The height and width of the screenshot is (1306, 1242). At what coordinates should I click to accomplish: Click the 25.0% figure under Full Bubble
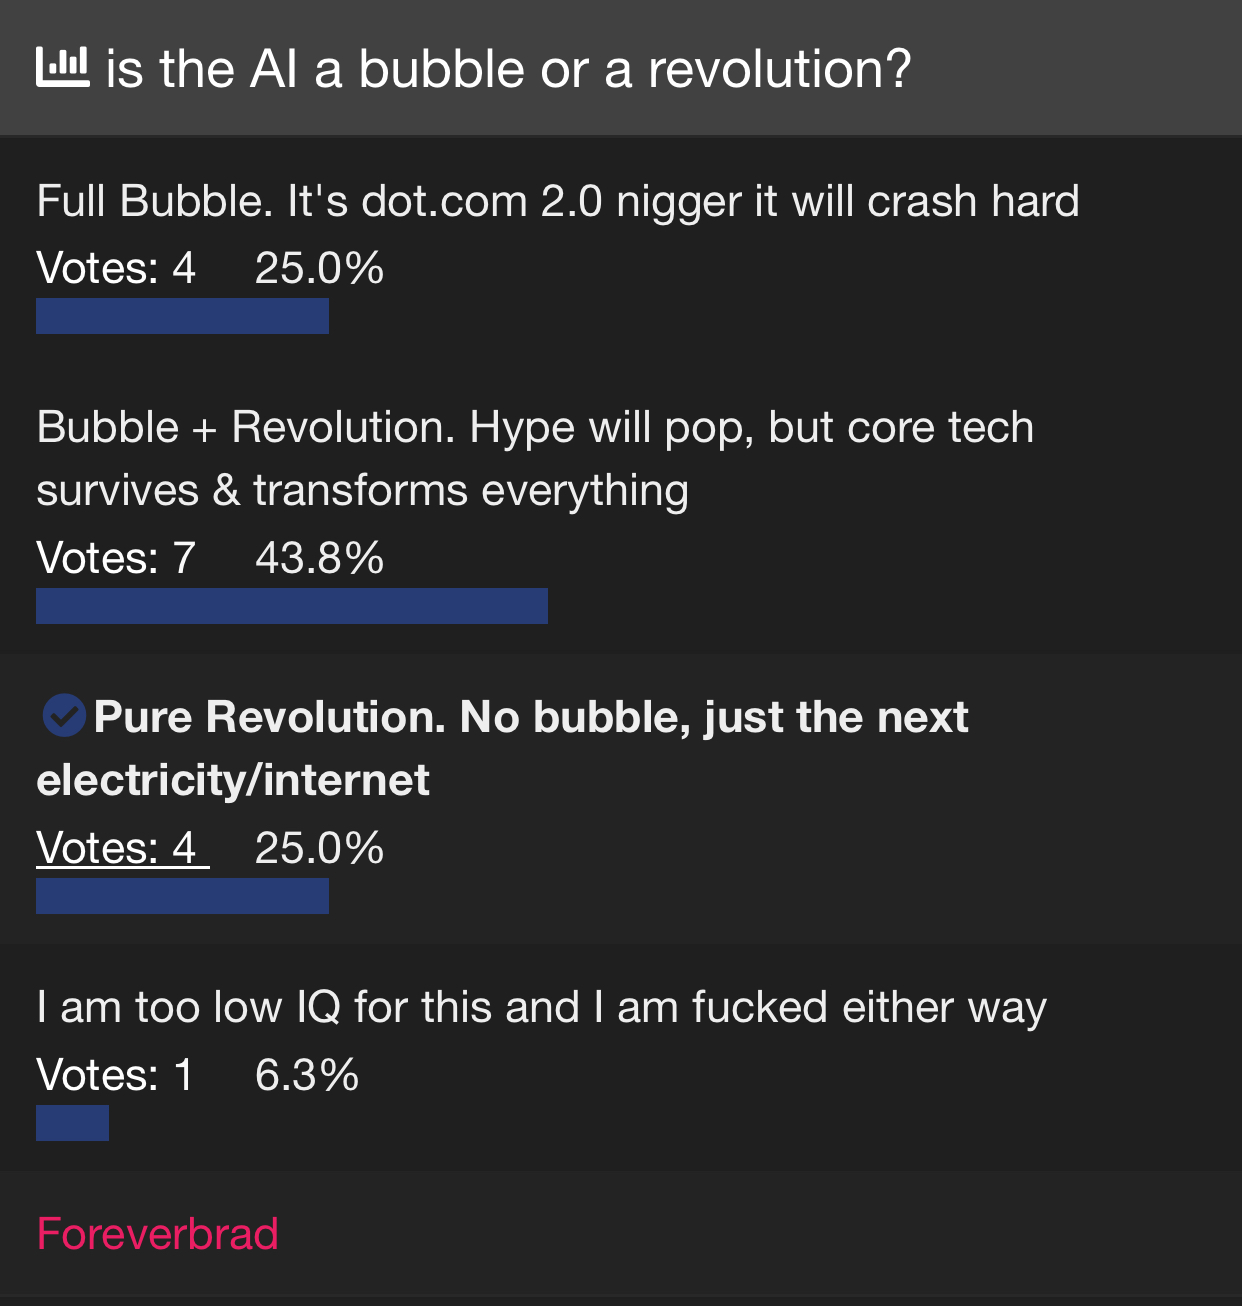pyautogui.click(x=319, y=268)
